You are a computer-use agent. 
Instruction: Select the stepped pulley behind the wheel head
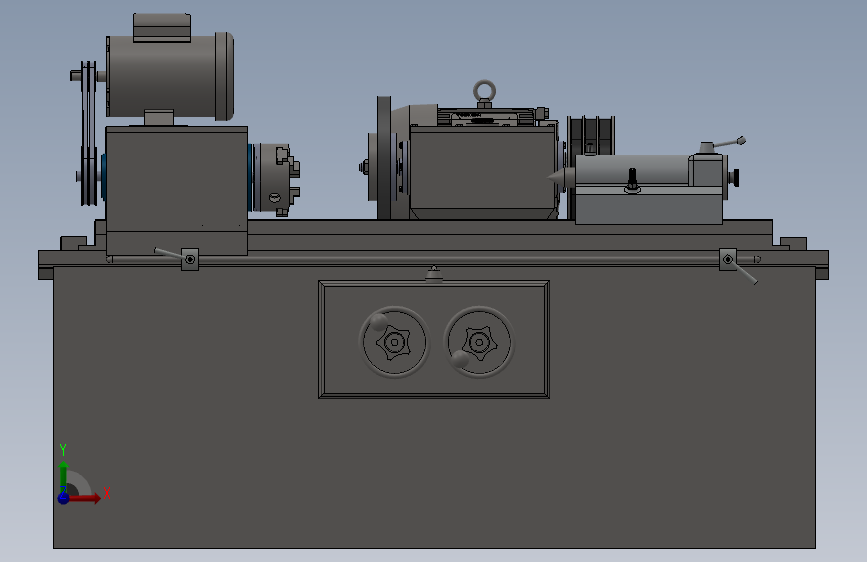tap(591, 136)
